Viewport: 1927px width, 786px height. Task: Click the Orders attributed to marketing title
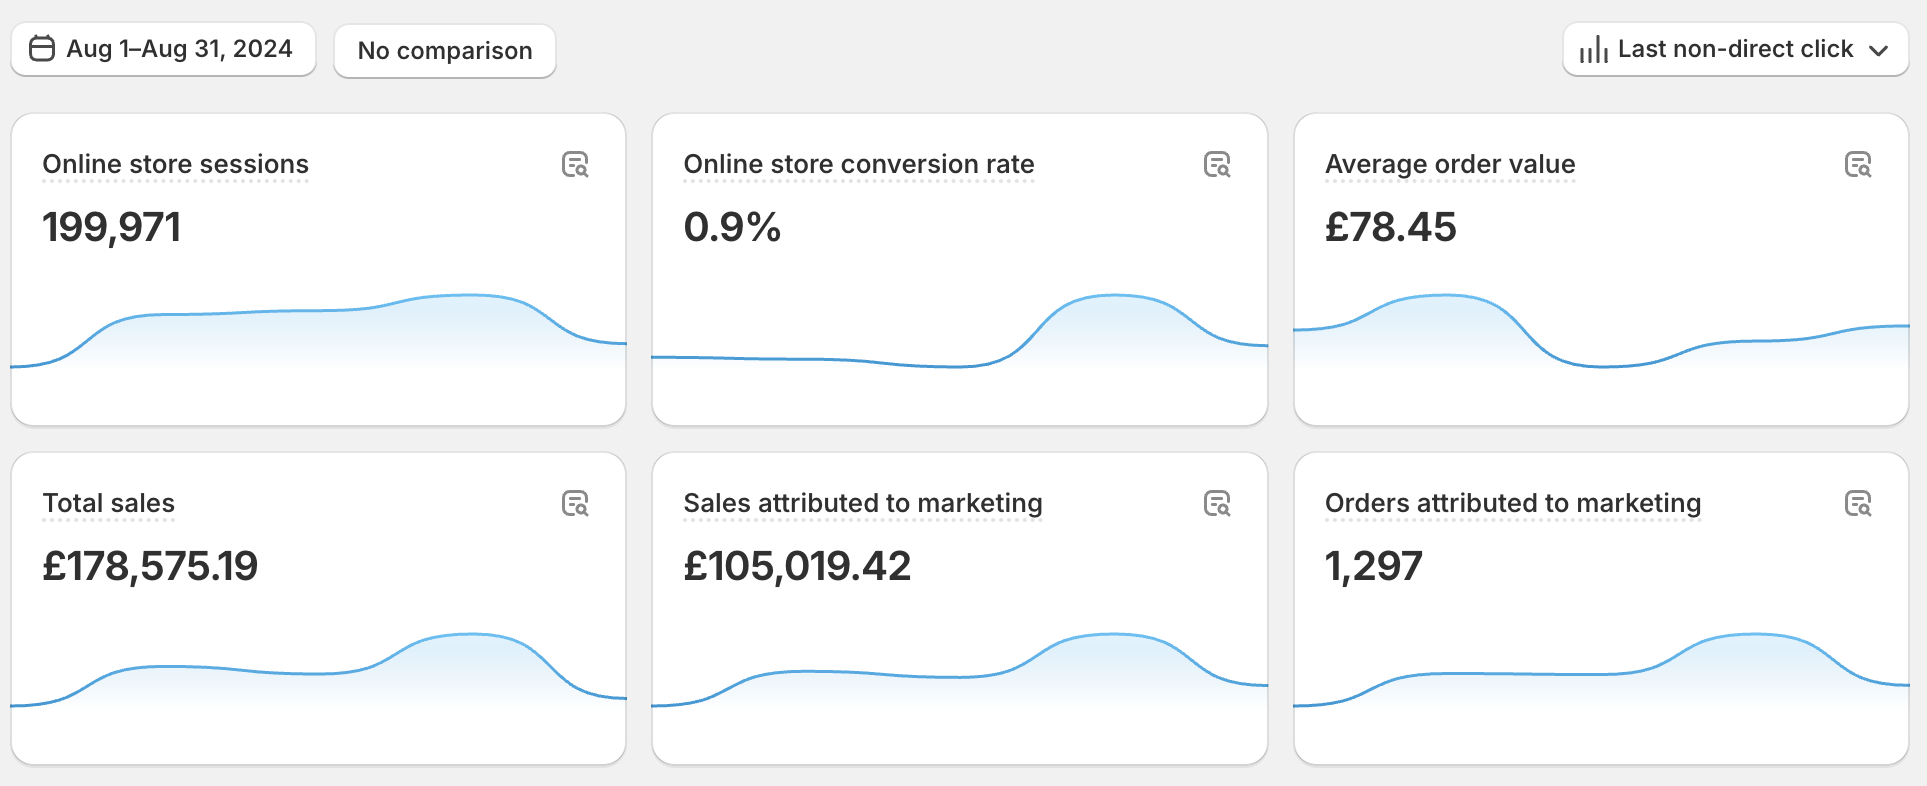(1512, 503)
